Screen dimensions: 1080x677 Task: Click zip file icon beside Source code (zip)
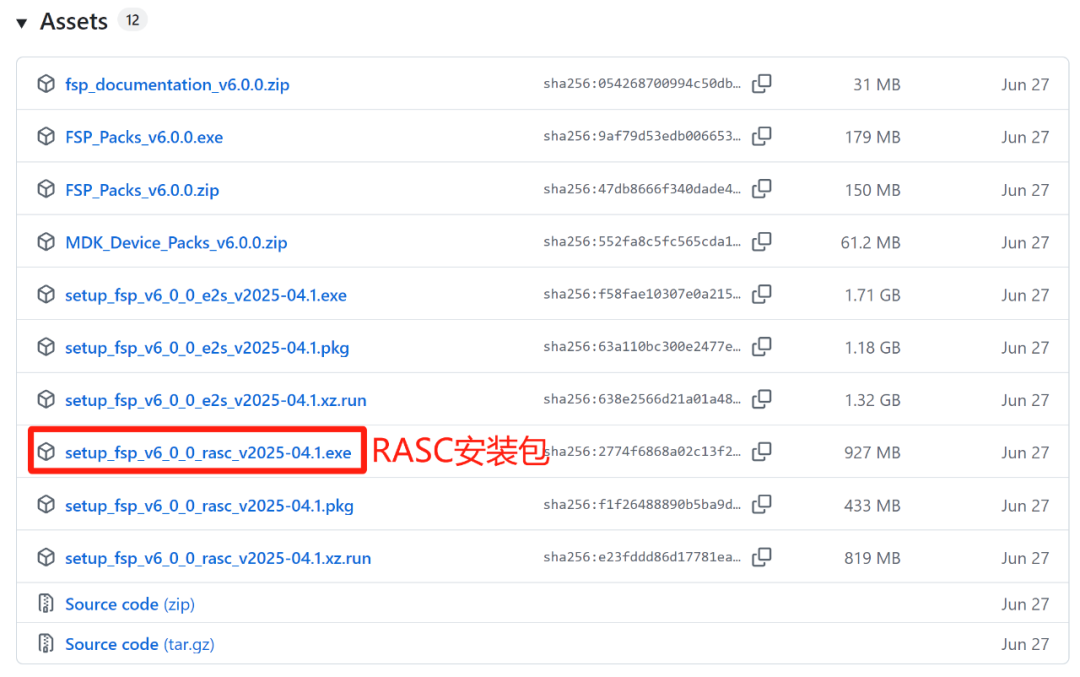[x=45, y=603]
